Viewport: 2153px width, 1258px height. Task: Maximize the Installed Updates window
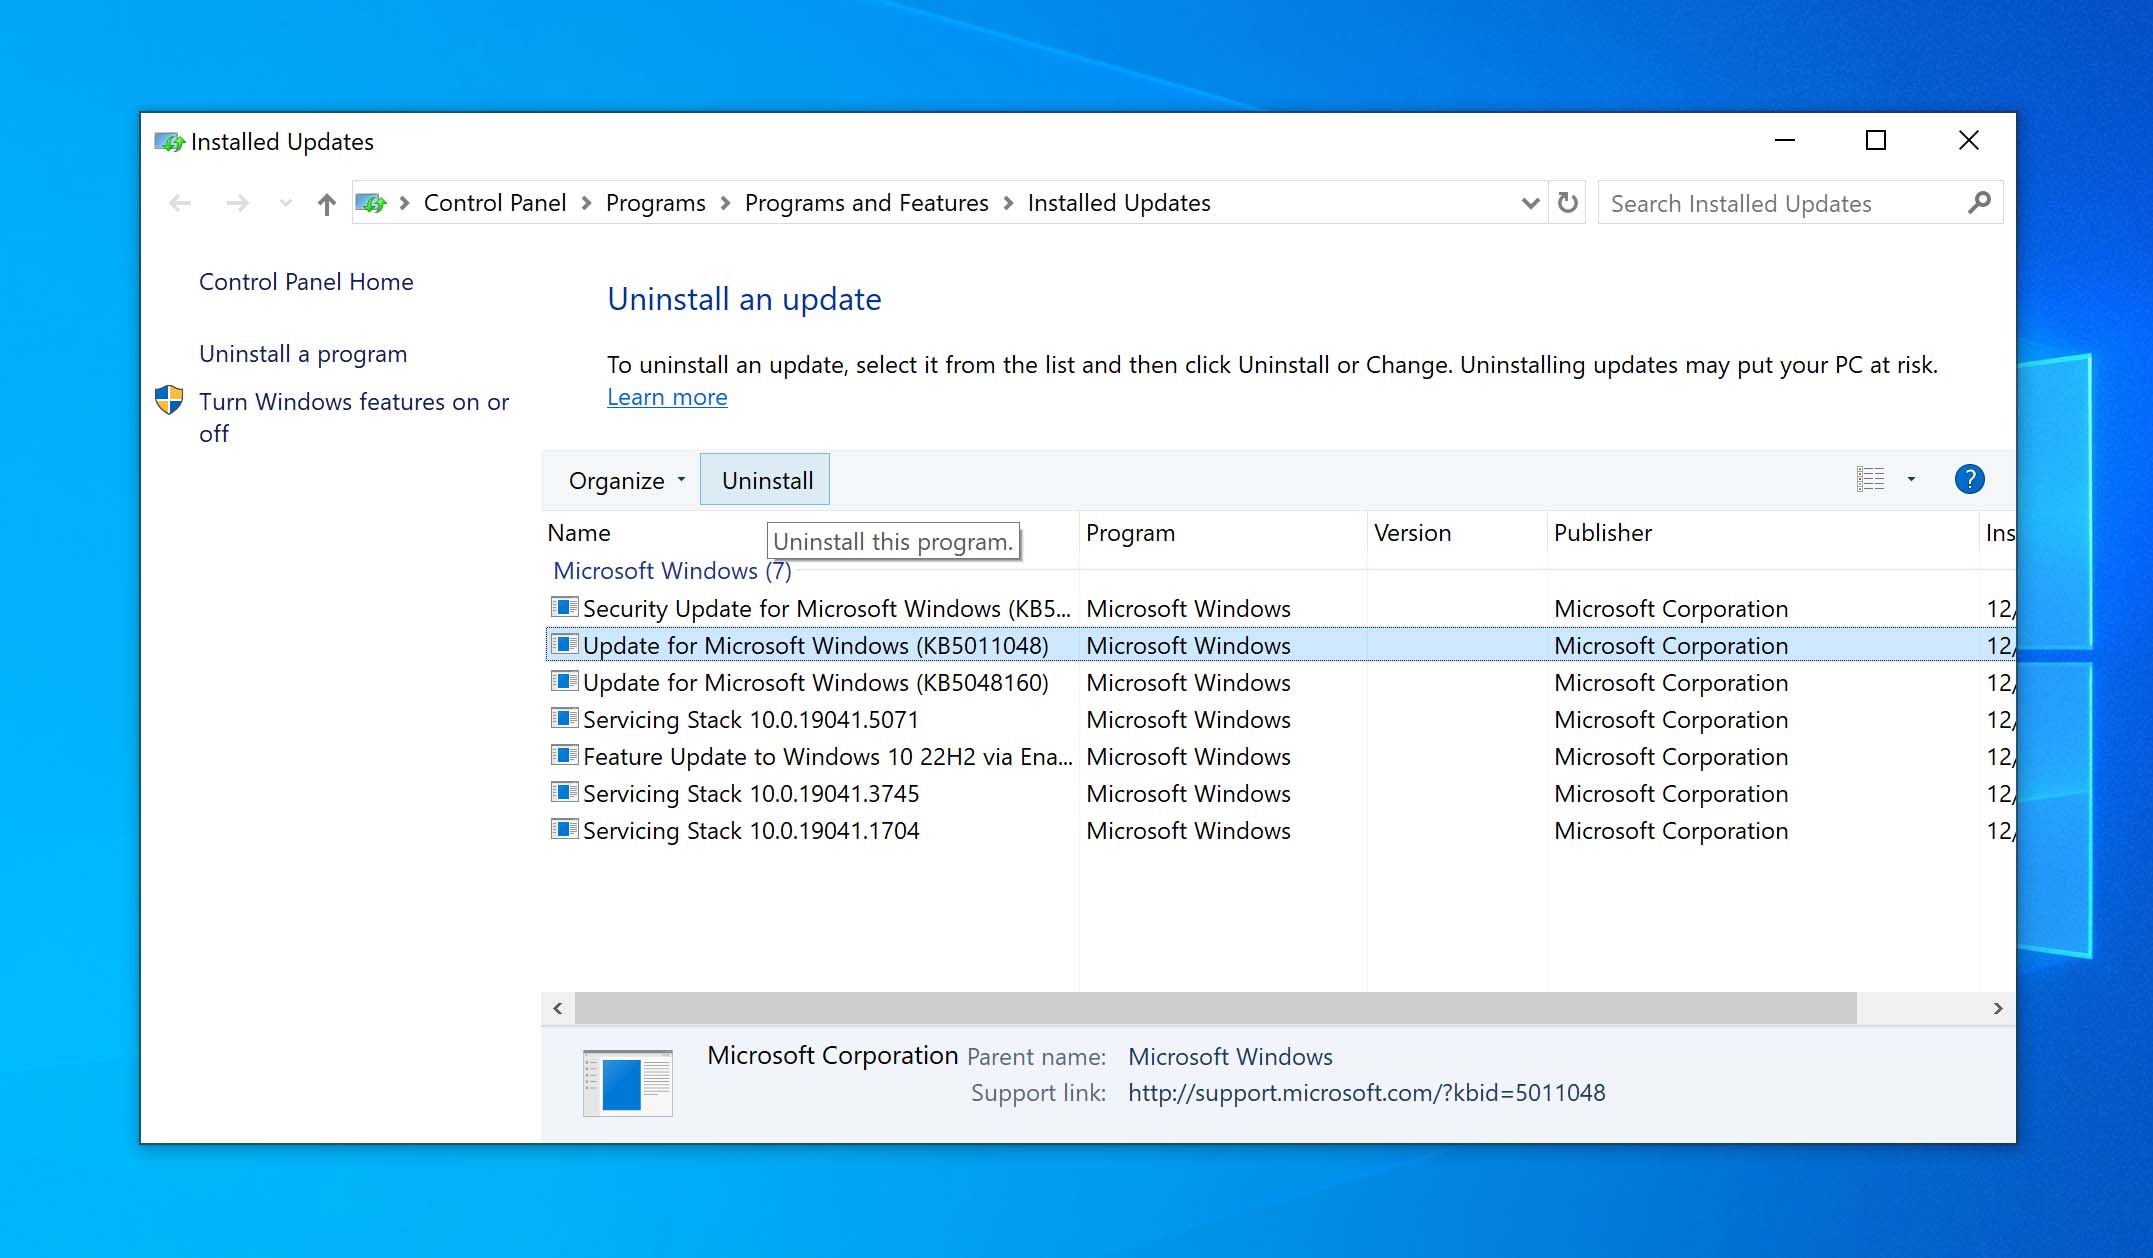point(1876,141)
